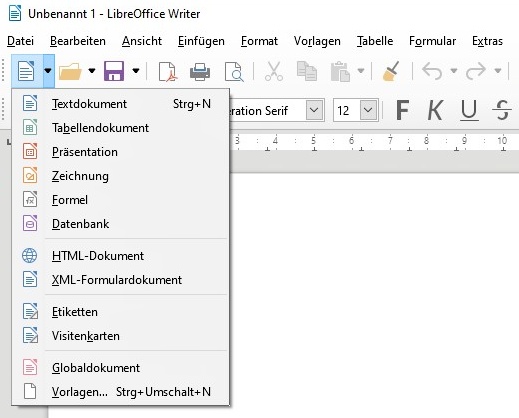Export directly as PDF icon
Screen dimensions: 519x418
[x=167, y=71]
